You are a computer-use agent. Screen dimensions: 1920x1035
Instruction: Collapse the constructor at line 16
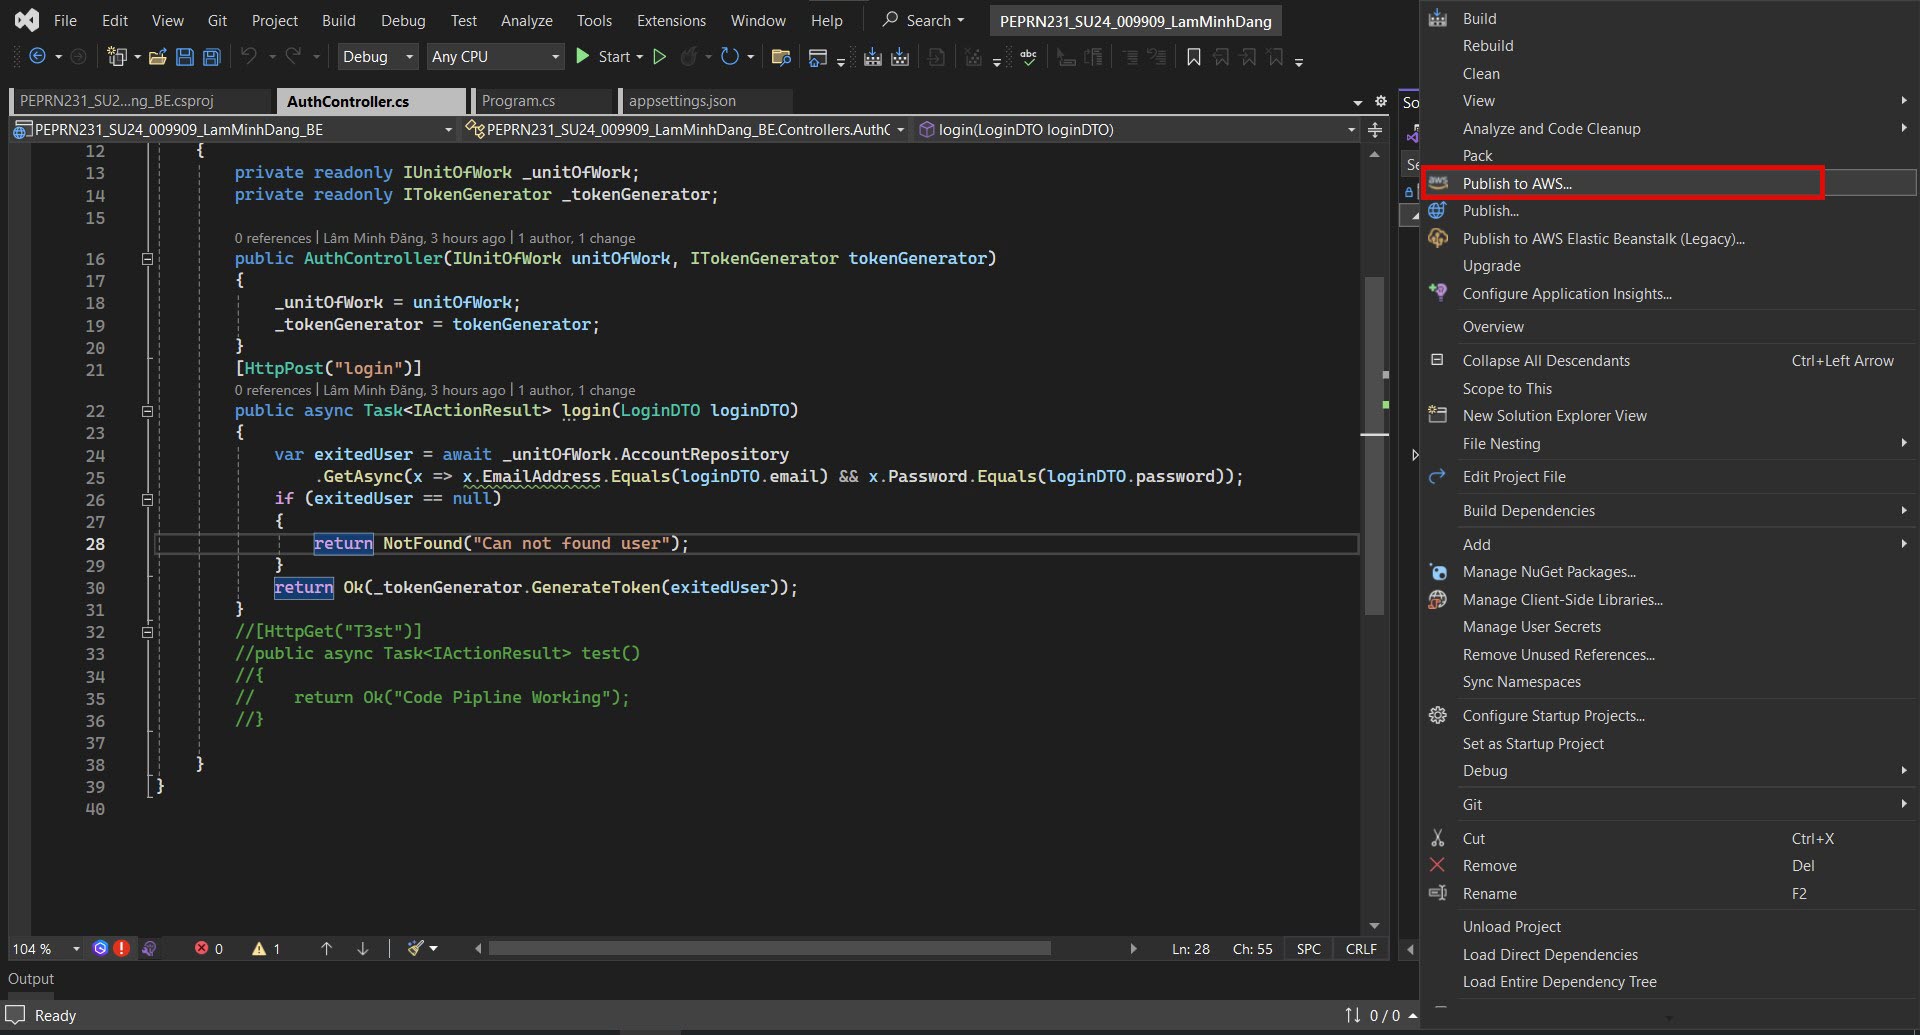click(147, 259)
